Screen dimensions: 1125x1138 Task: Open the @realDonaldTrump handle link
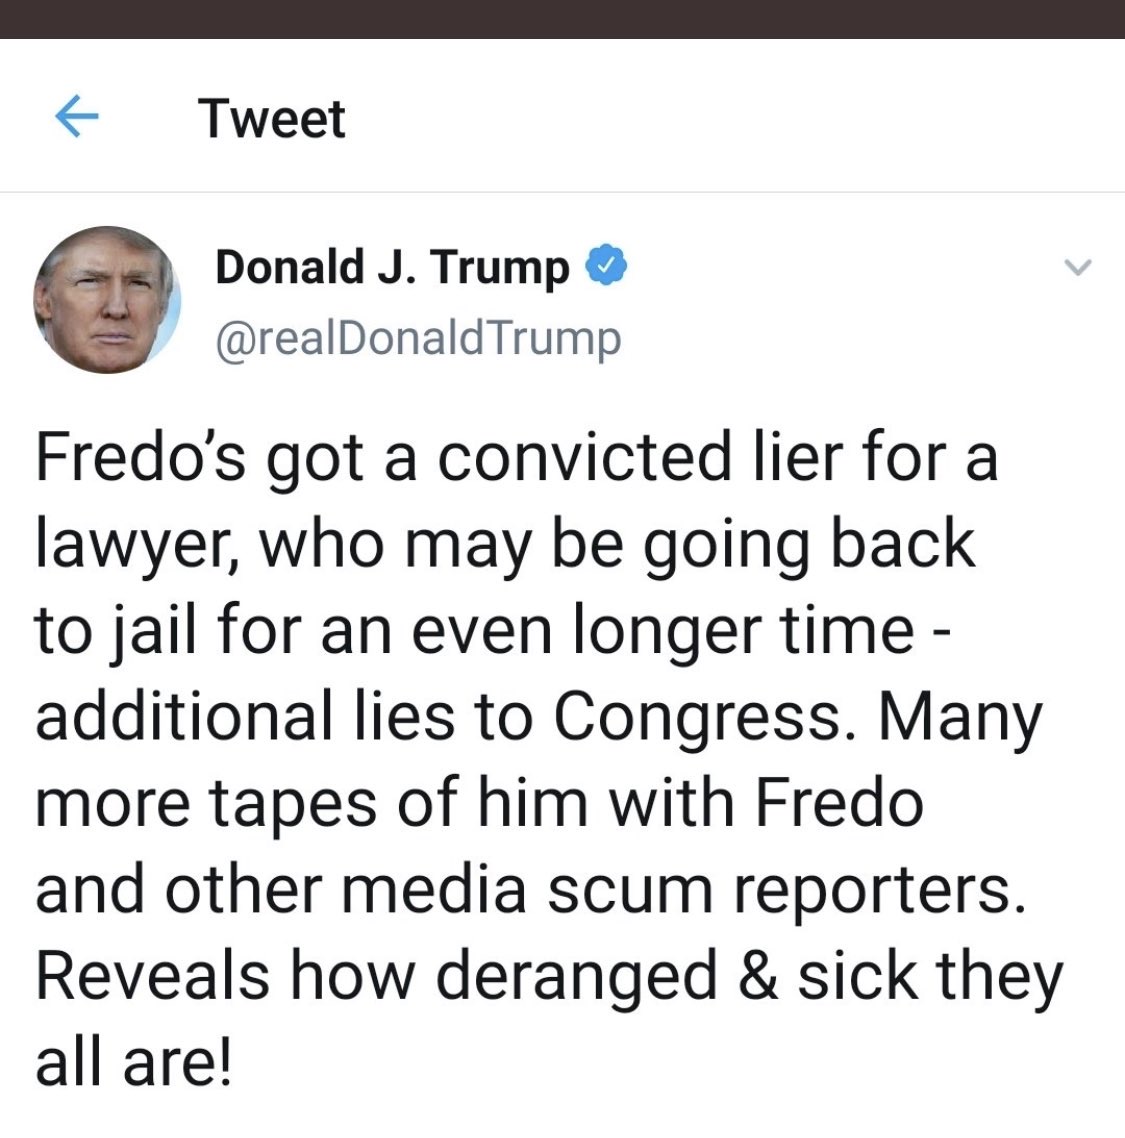pyautogui.click(x=418, y=338)
